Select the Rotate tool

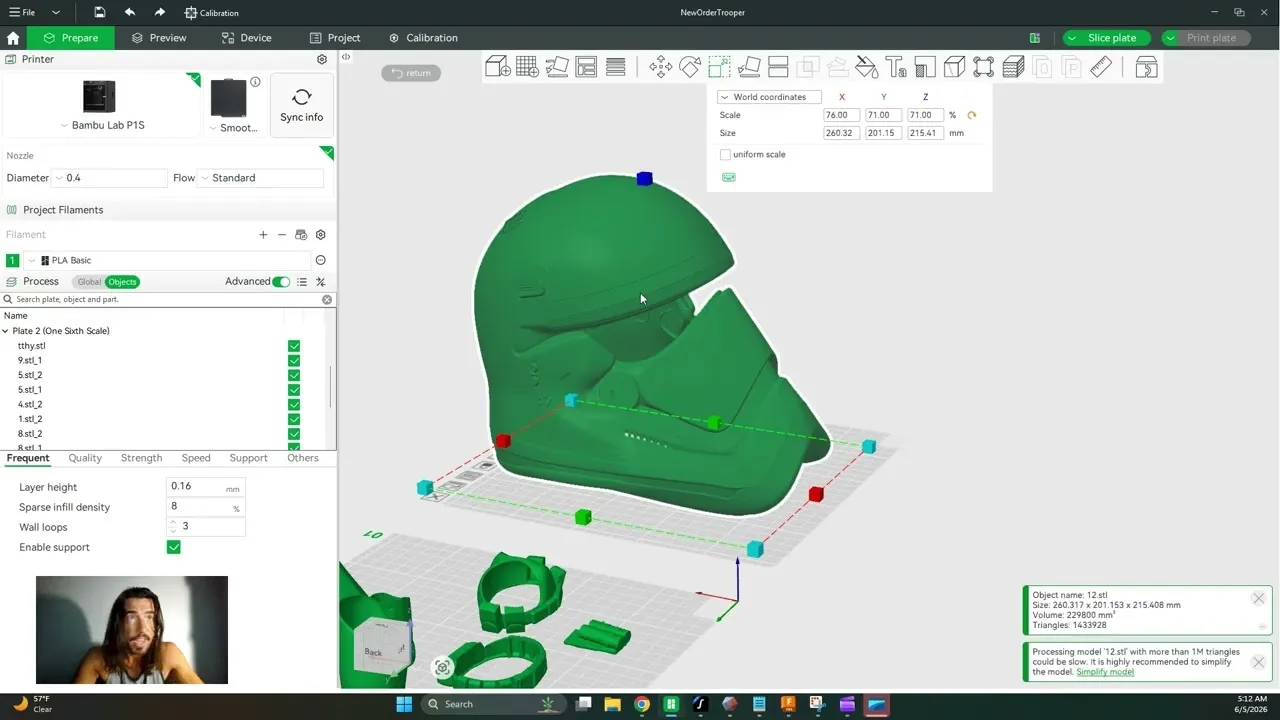point(690,67)
